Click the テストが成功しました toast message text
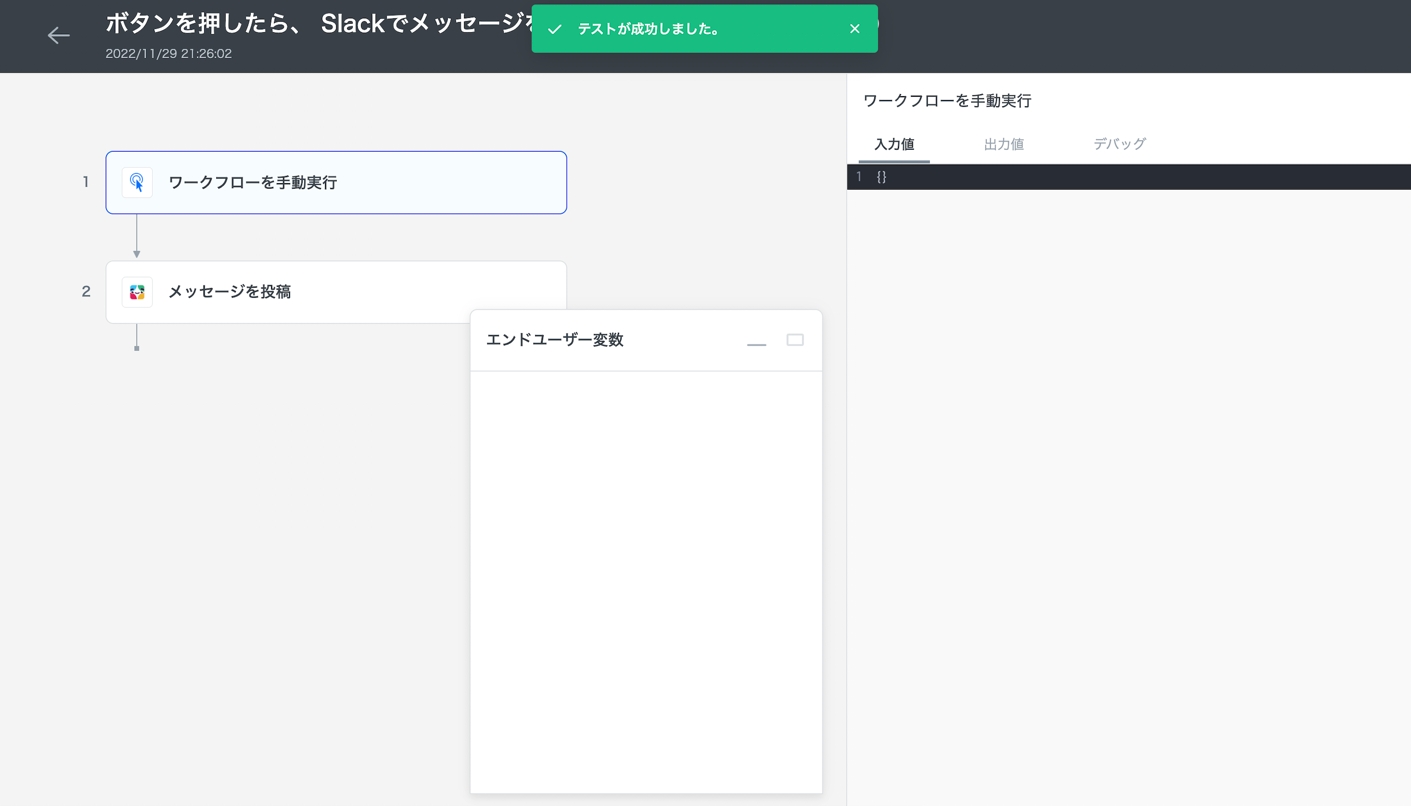The image size is (1411, 806). pyautogui.click(x=649, y=29)
